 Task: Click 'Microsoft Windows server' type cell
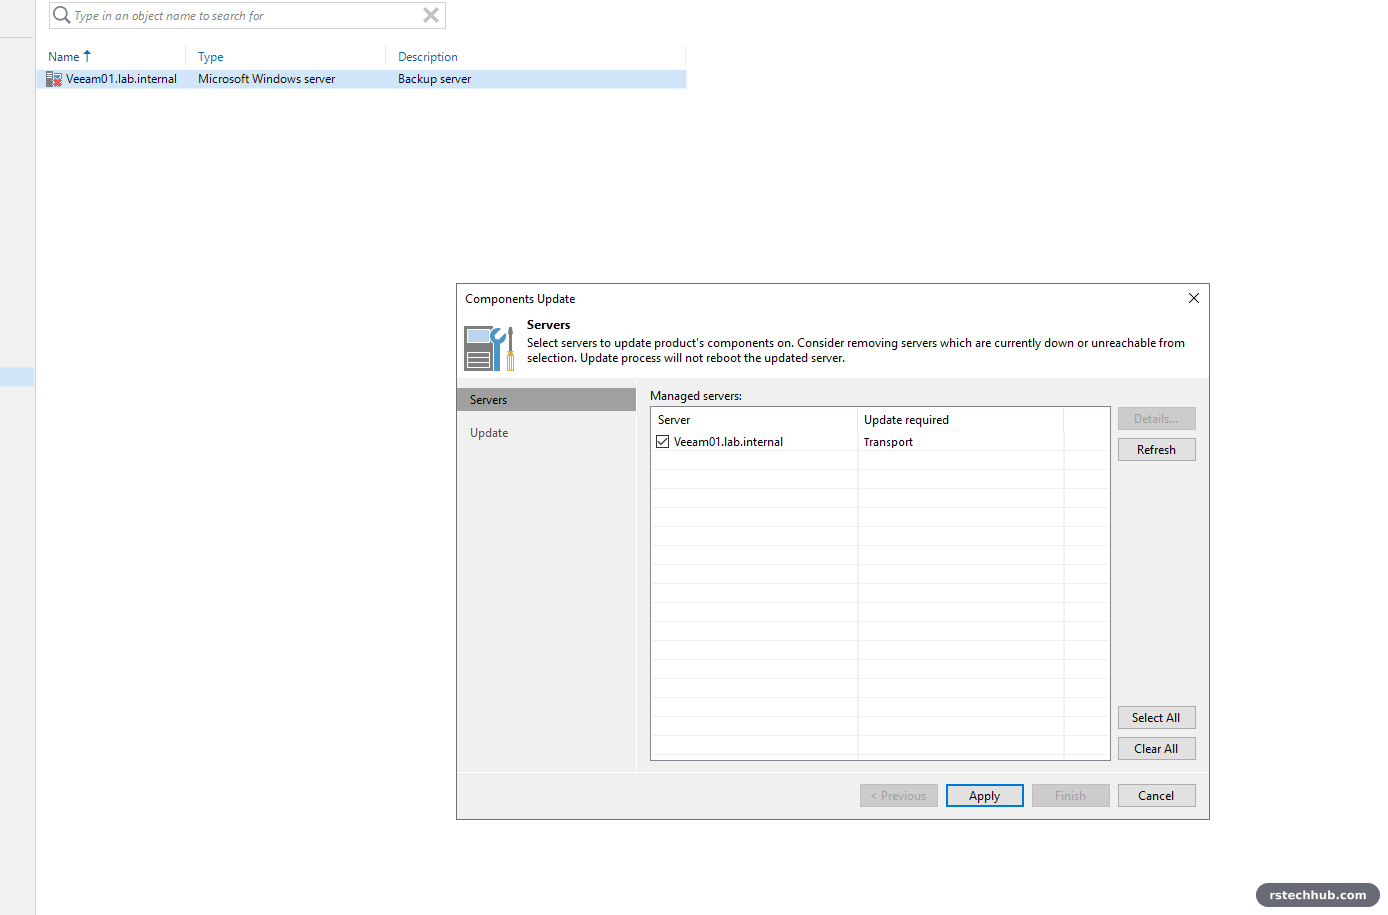[x=266, y=79]
